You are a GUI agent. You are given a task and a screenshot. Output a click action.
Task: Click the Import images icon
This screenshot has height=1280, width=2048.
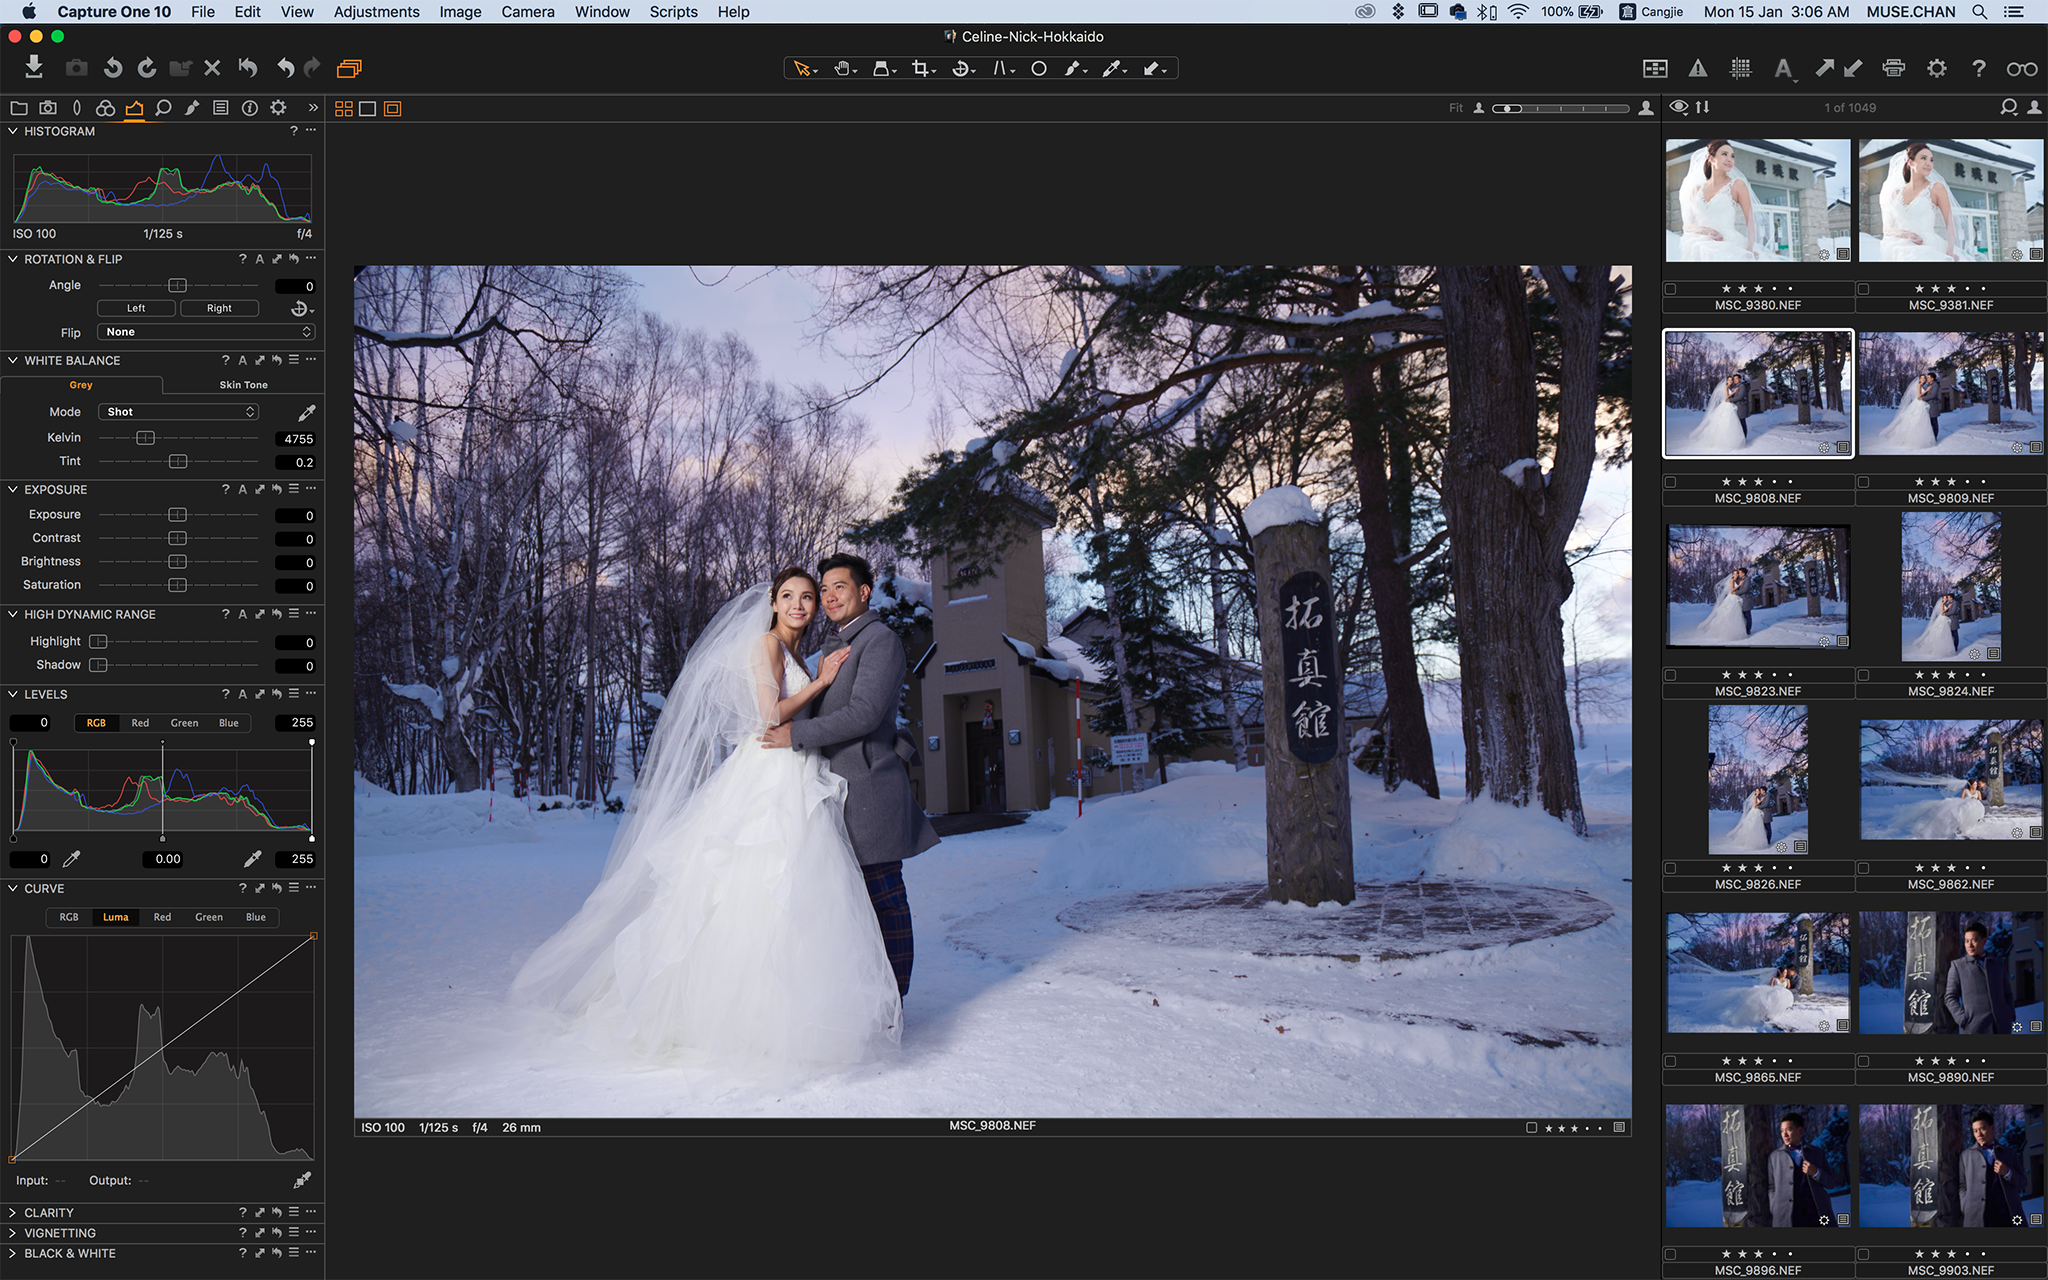click(x=34, y=67)
